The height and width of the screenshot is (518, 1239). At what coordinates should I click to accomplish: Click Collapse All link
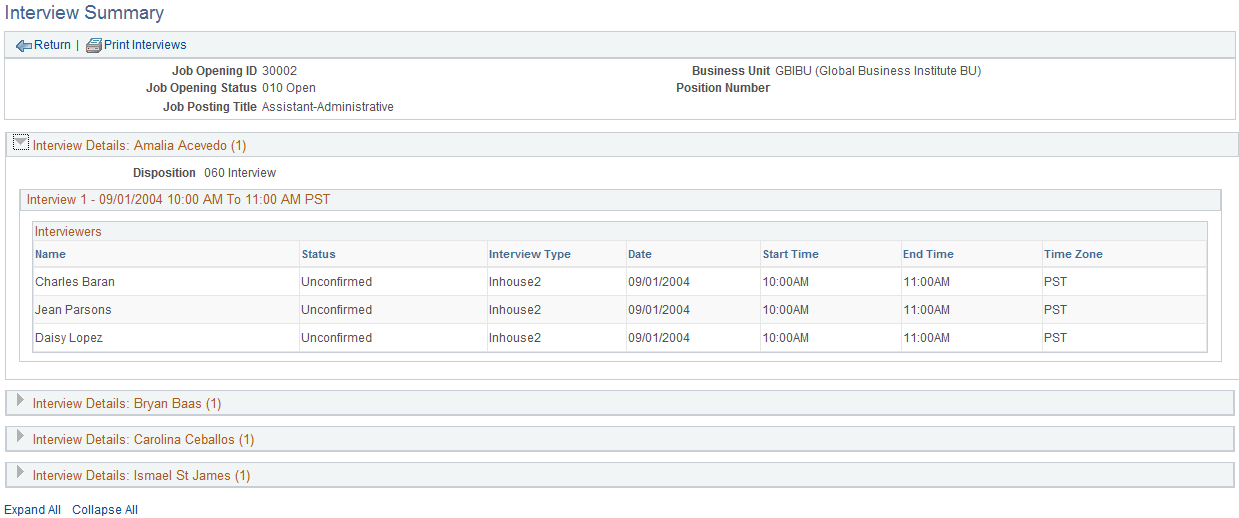pos(105,510)
